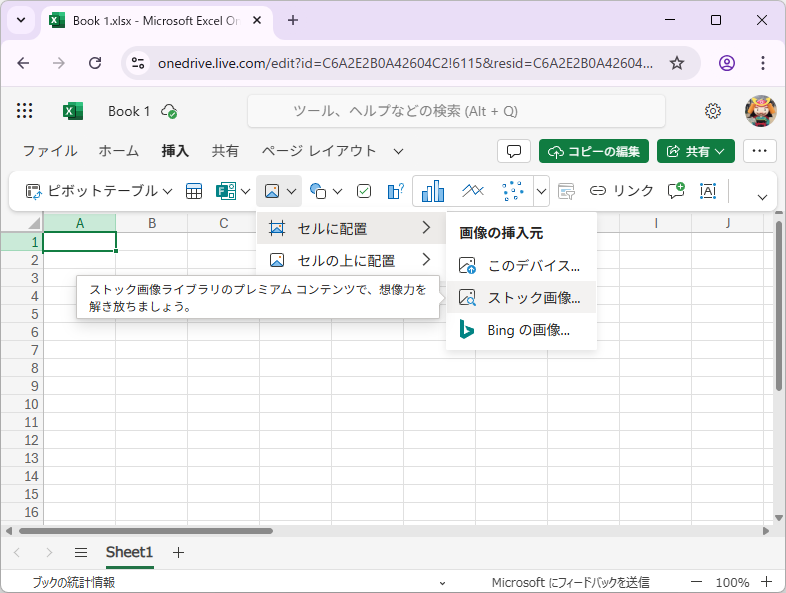Expand the shapes dropdown arrow

[x=337, y=191]
